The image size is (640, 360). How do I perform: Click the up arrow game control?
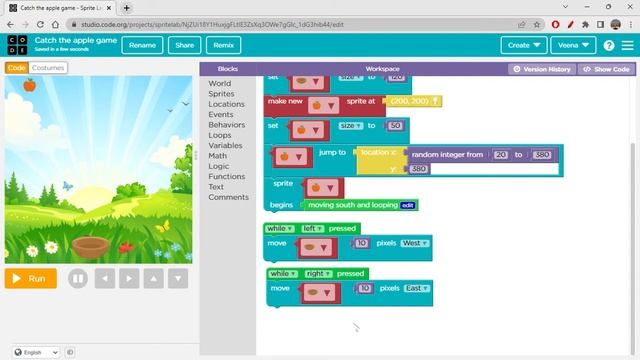click(153, 278)
